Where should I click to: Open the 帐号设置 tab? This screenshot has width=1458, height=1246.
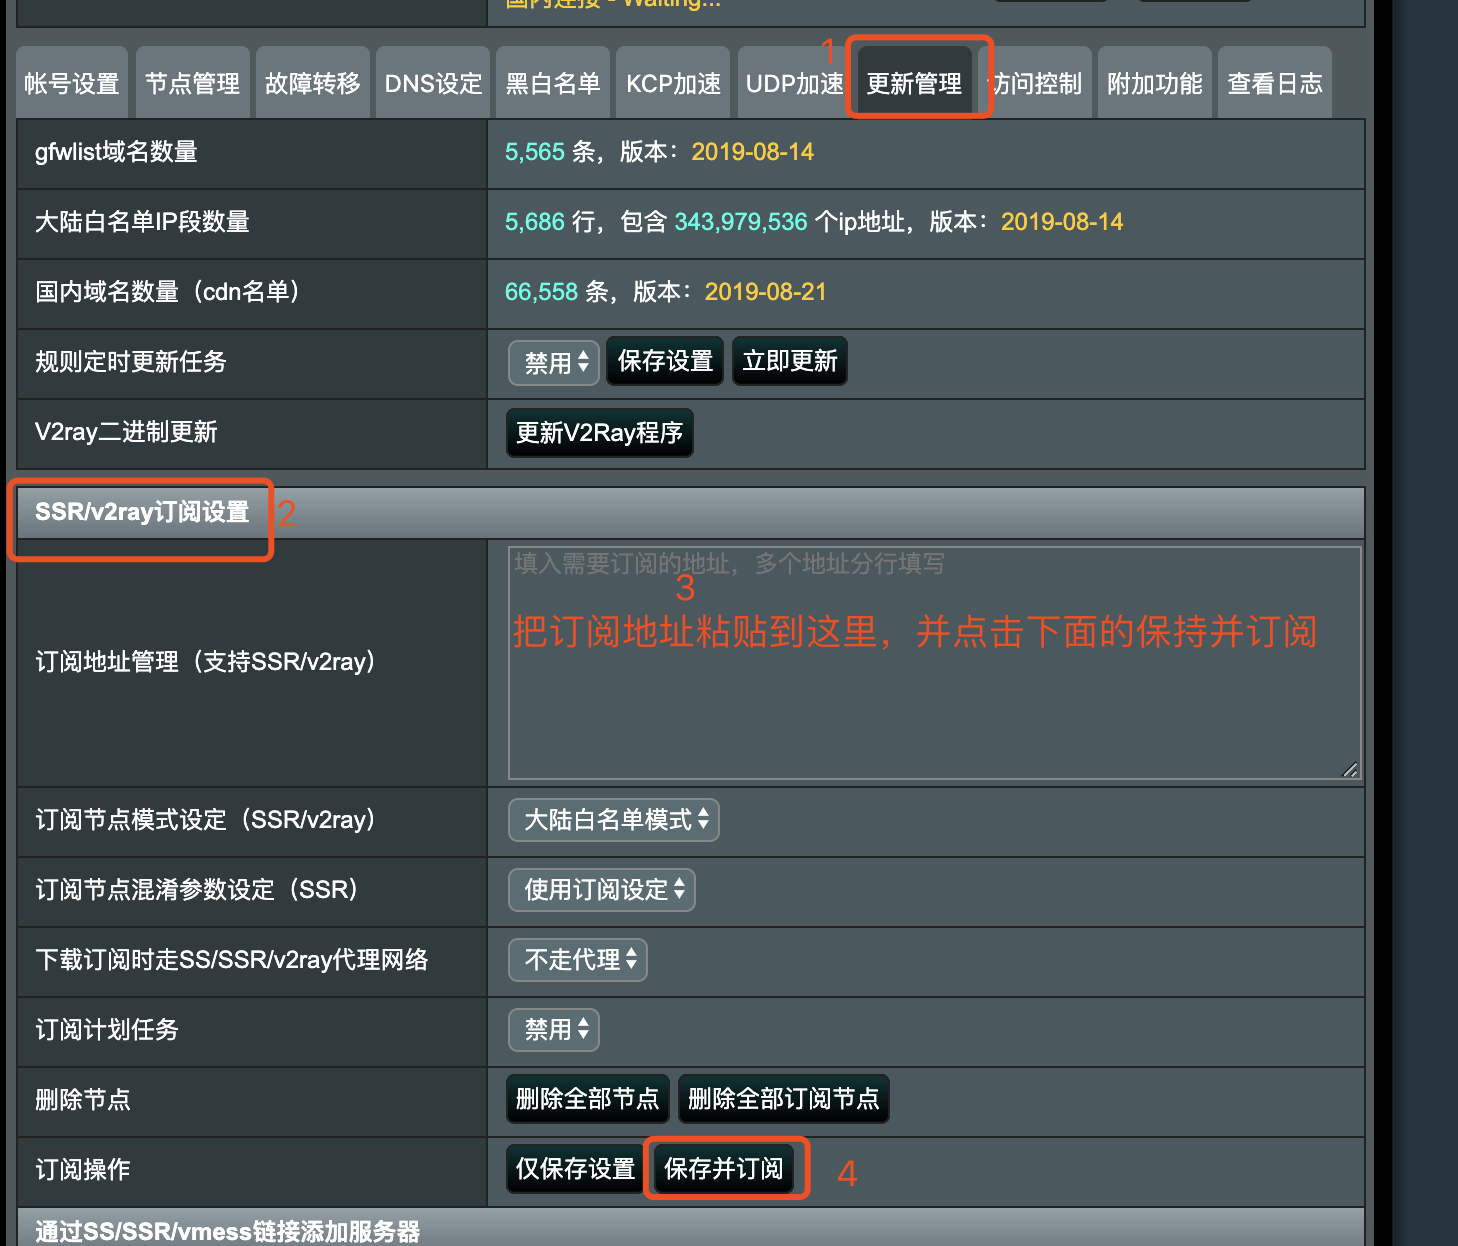(72, 84)
